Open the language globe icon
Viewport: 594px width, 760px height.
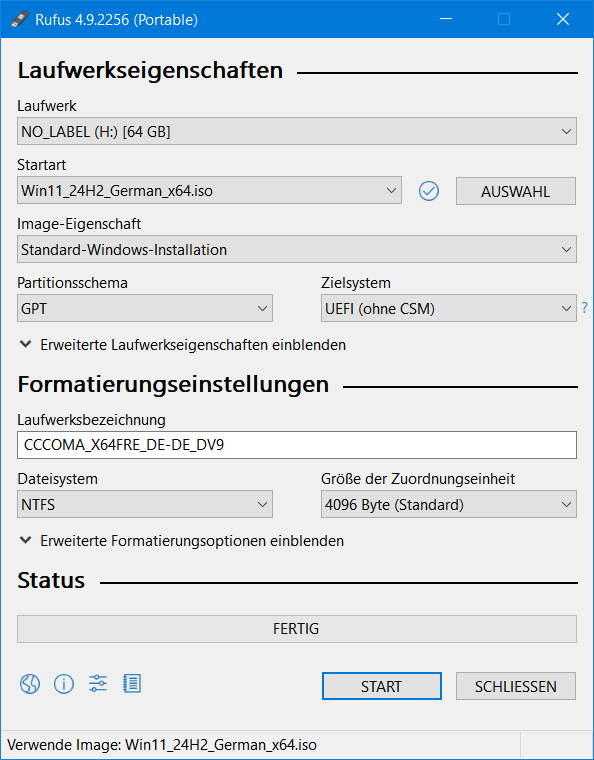[30, 684]
